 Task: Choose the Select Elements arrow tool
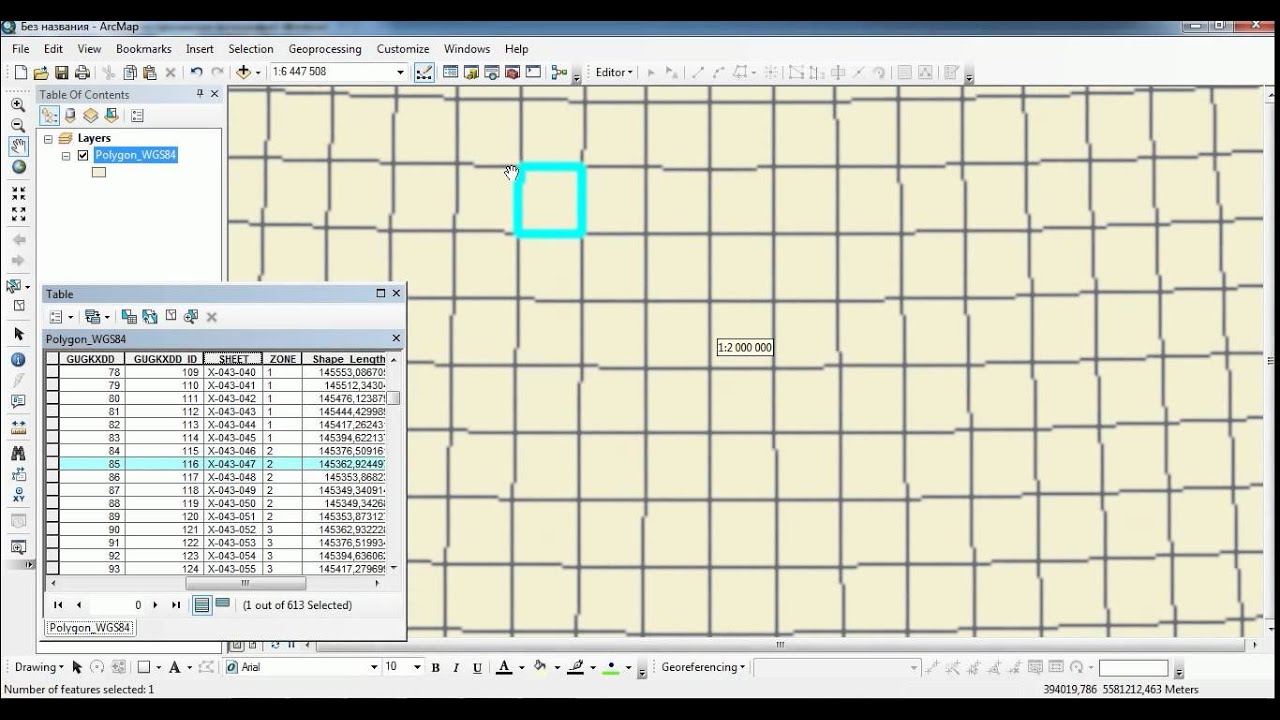18,334
